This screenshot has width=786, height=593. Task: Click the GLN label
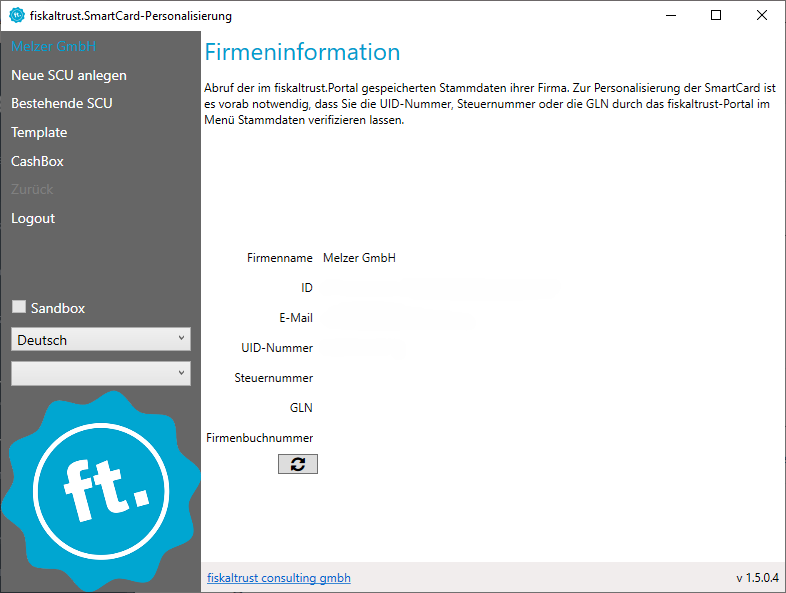301,408
